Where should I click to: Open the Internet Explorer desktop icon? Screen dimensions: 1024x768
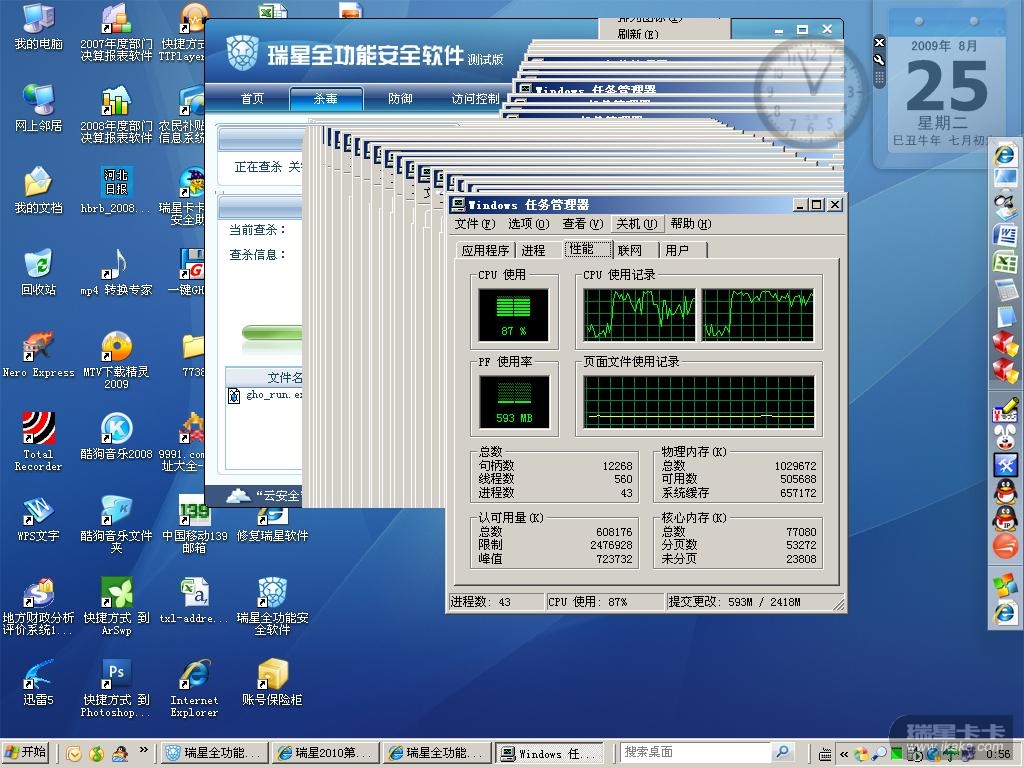click(194, 675)
